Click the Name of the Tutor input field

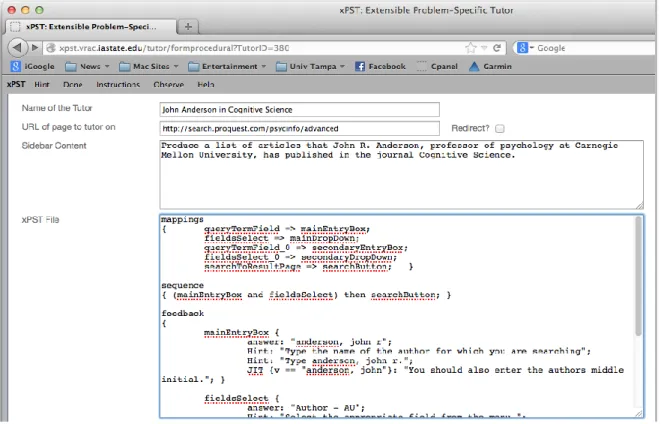(299, 110)
